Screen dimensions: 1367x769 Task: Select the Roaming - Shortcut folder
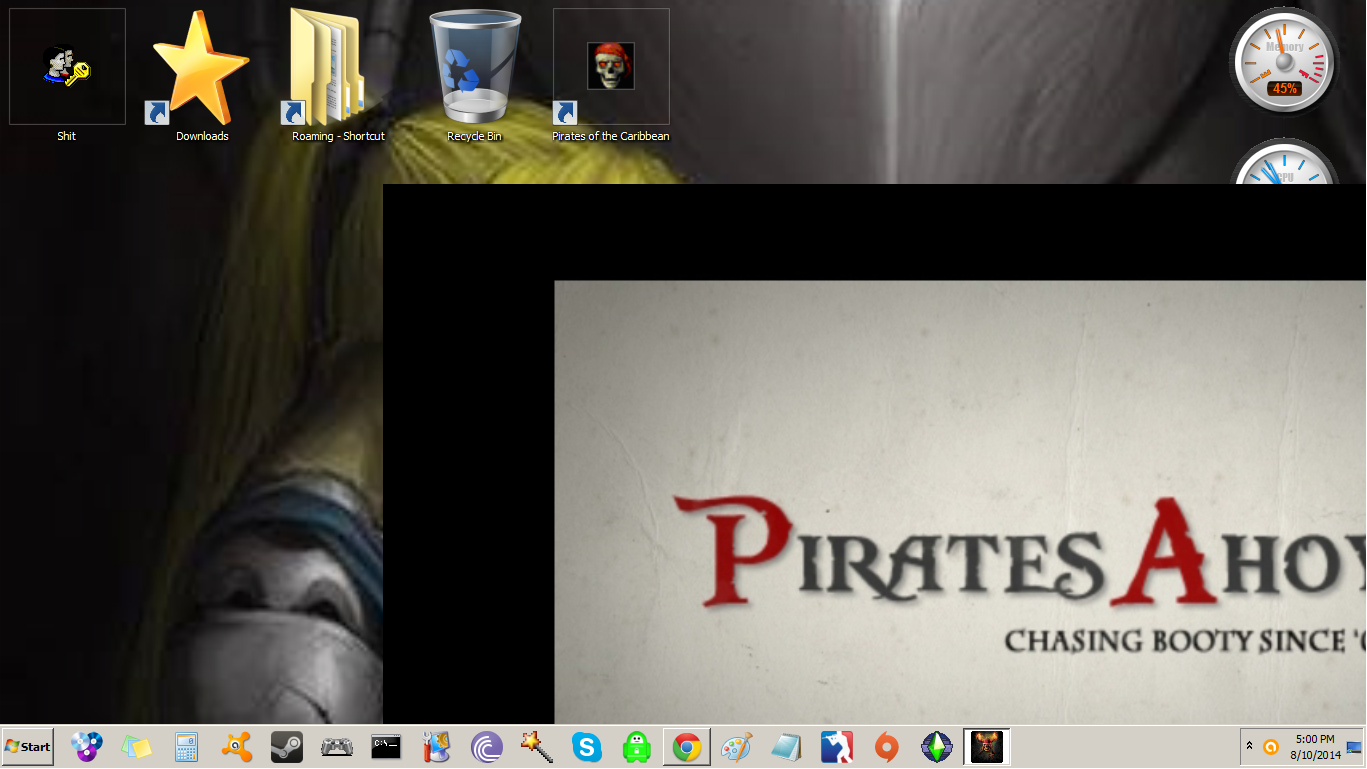(x=338, y=76)
